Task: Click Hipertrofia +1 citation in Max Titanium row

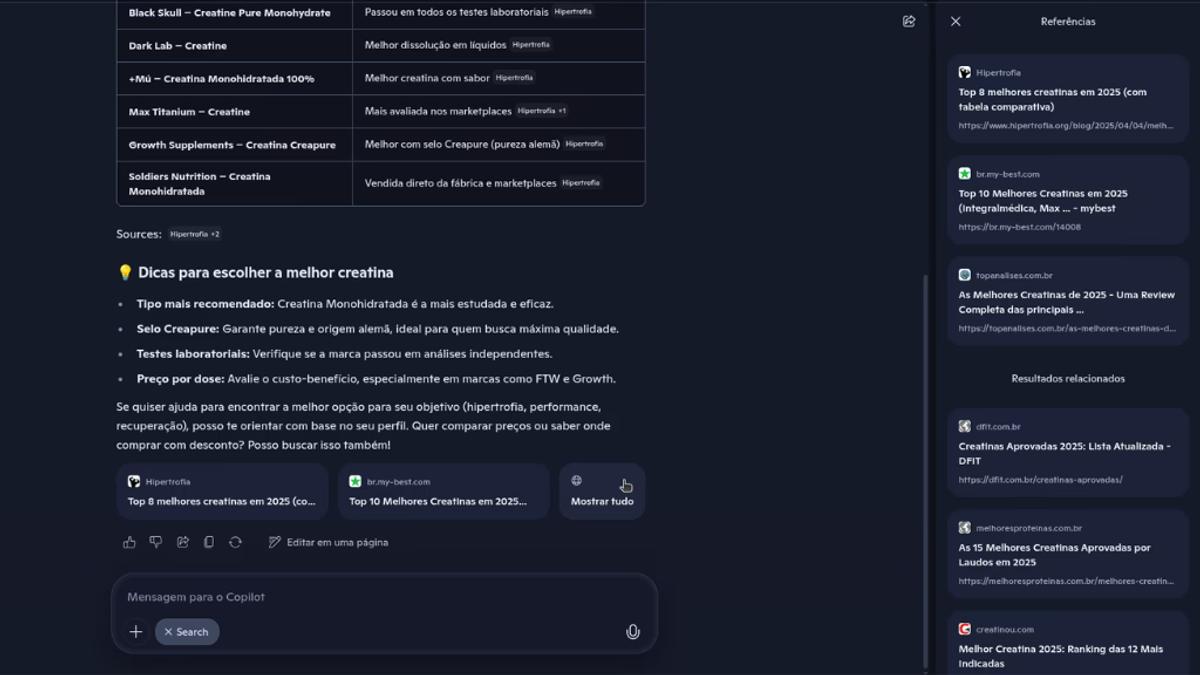Action: click(542, 111)
